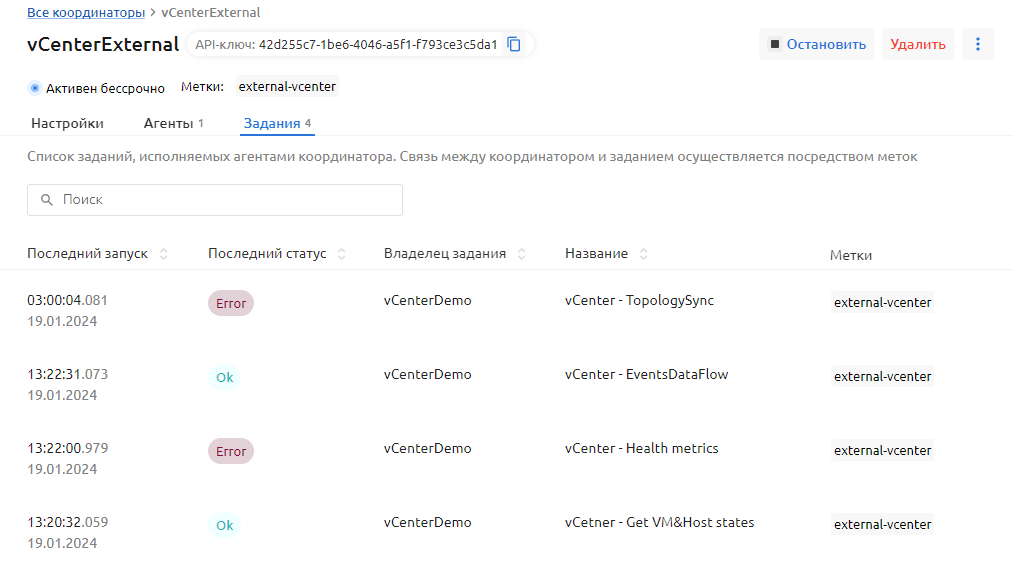Screen dimensions: 1013x574
Task: Sort by Последний статус column
Action: pyautogui.click(x=342, y=254)
